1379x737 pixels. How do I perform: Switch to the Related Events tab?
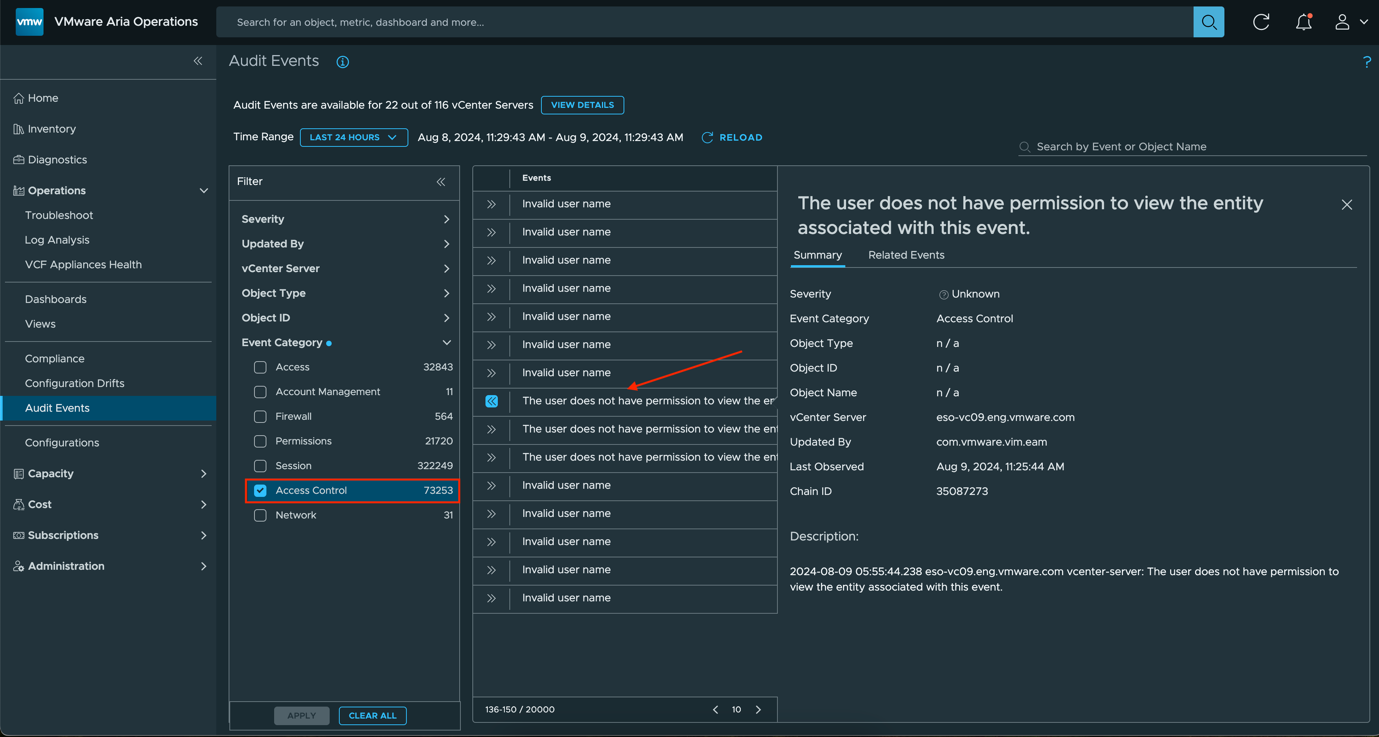click(x=906, y=255)
